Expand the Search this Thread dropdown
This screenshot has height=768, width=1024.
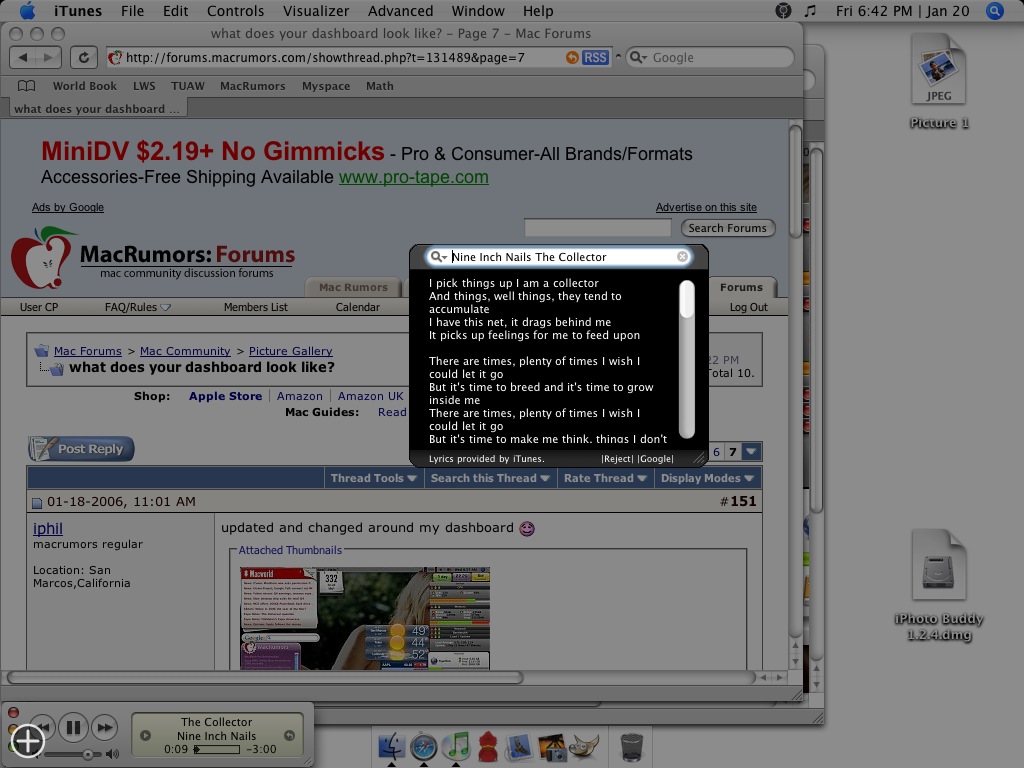[490, 478]
